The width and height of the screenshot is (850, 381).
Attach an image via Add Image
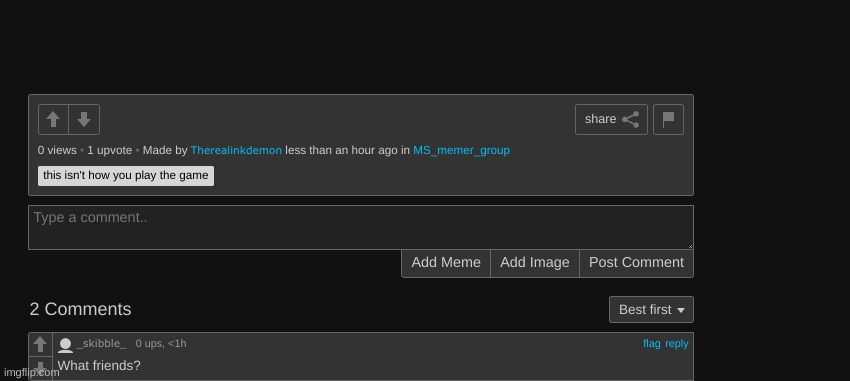pyautogui.click(x=535, y=263)
